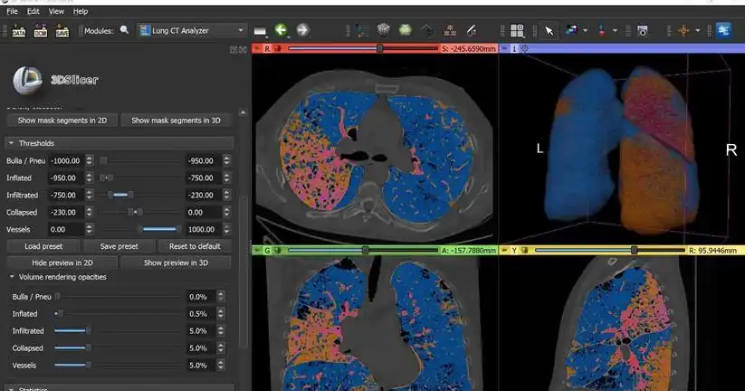Go forward to next module arrow

(x=302, y=31)
